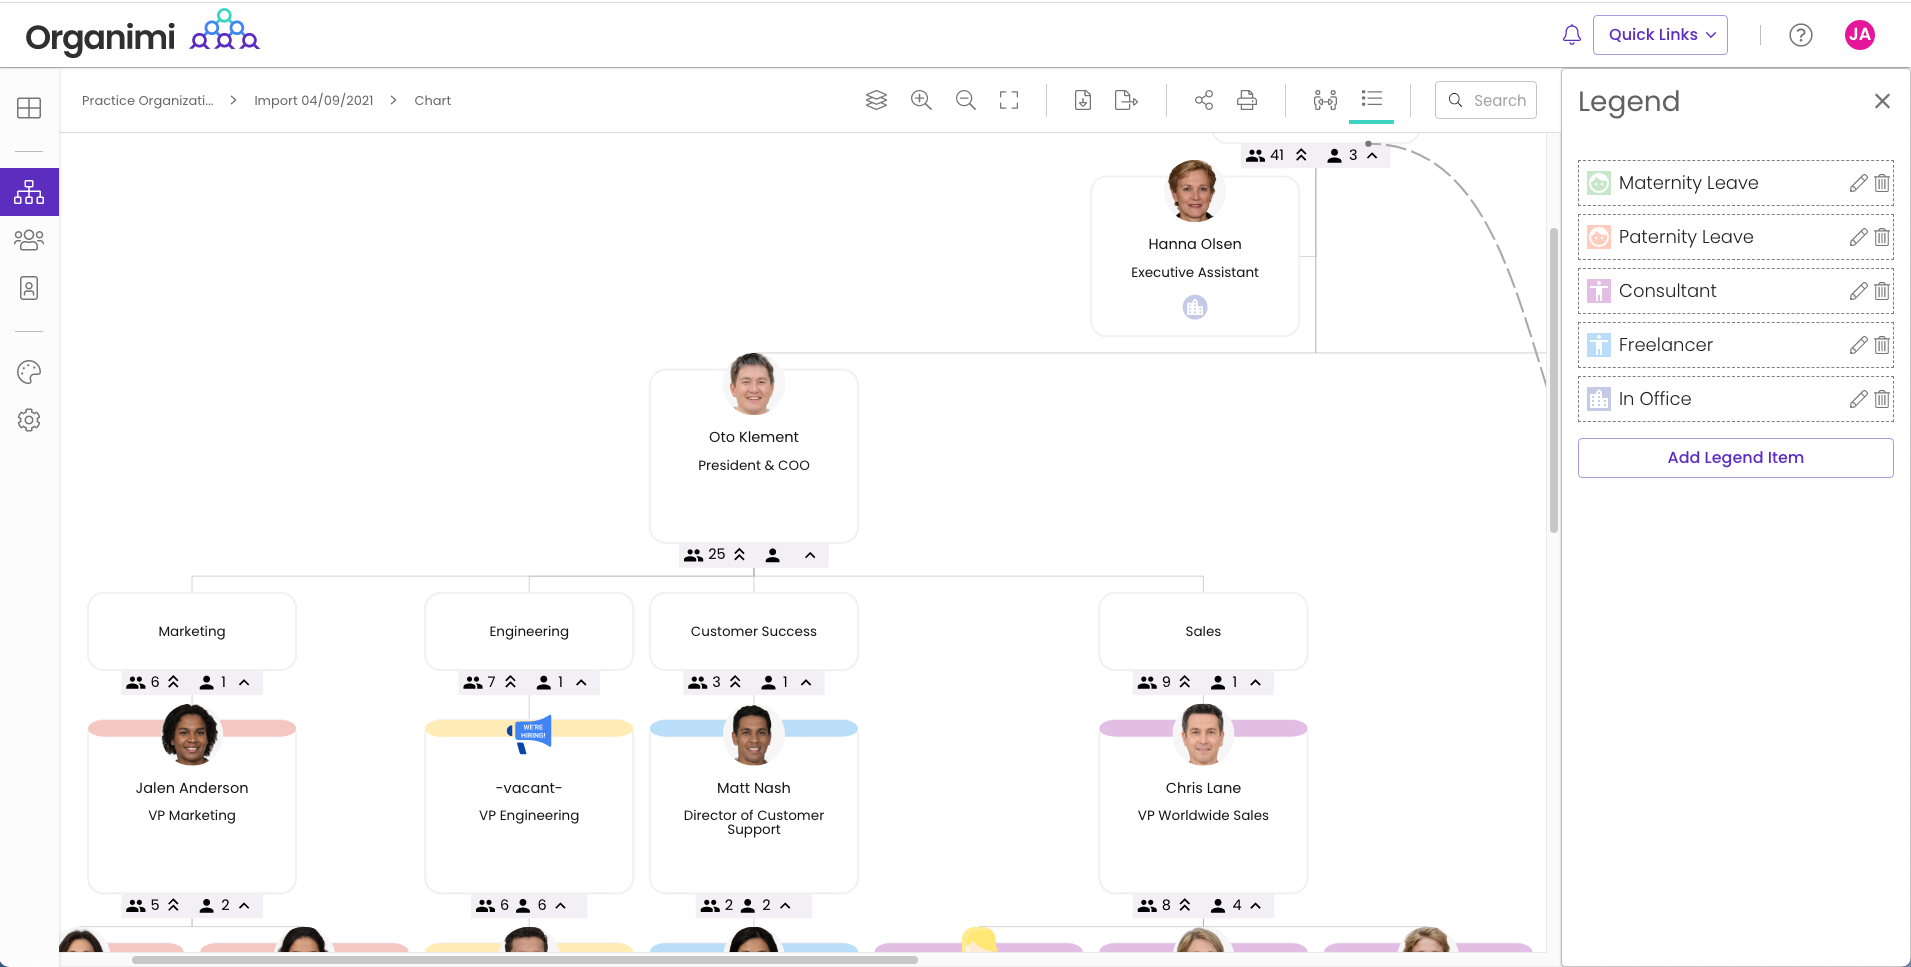
Task: Open the profile cards sidebar icon
Action: pos(29,288)
